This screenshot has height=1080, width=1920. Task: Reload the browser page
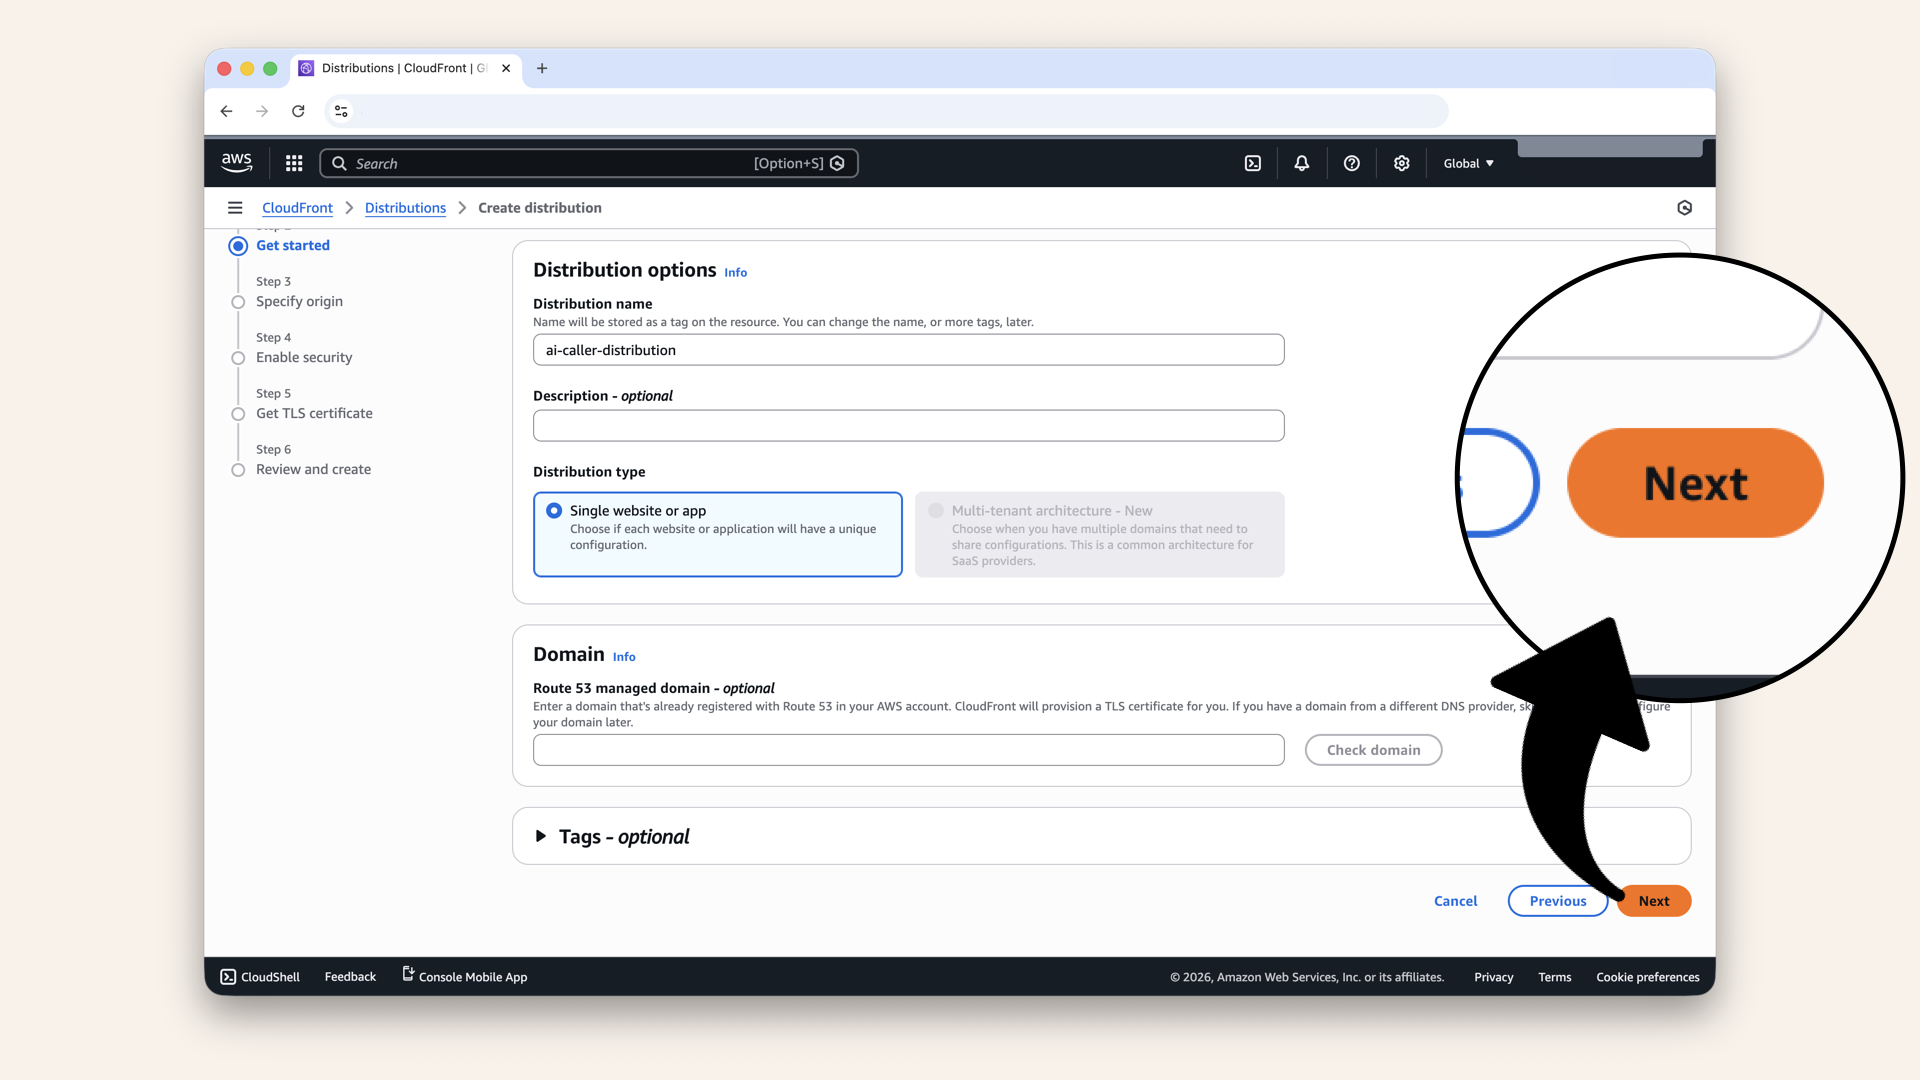pyautogui.click(x=298, y=111)
